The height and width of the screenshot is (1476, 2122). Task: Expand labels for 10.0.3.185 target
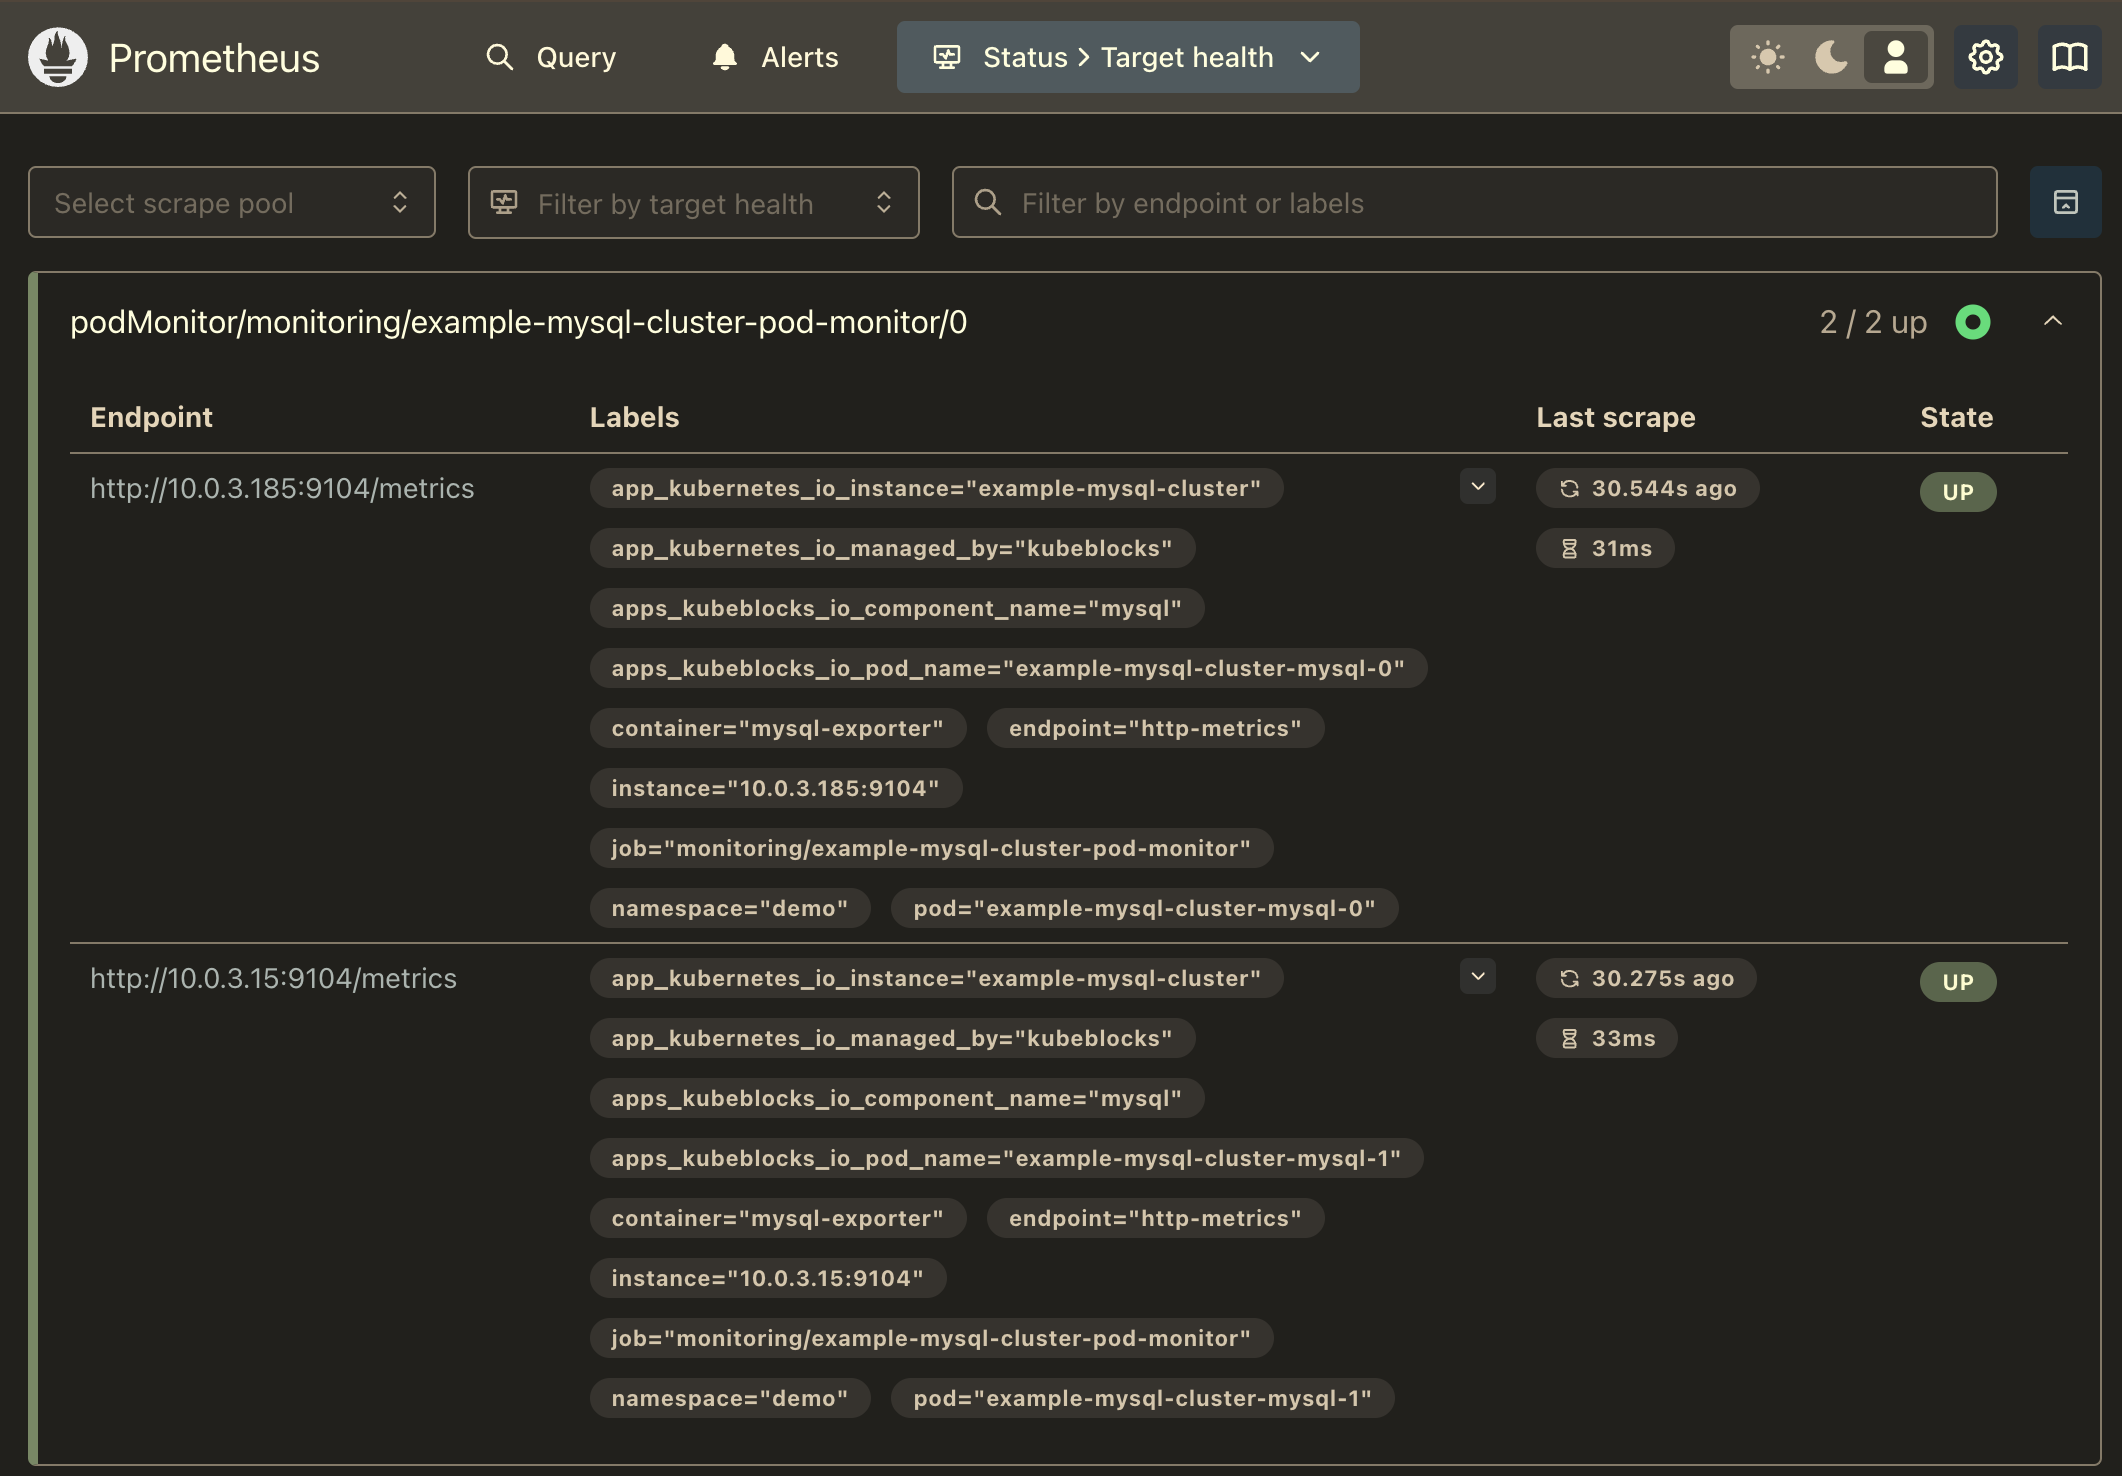point(1478,487)
